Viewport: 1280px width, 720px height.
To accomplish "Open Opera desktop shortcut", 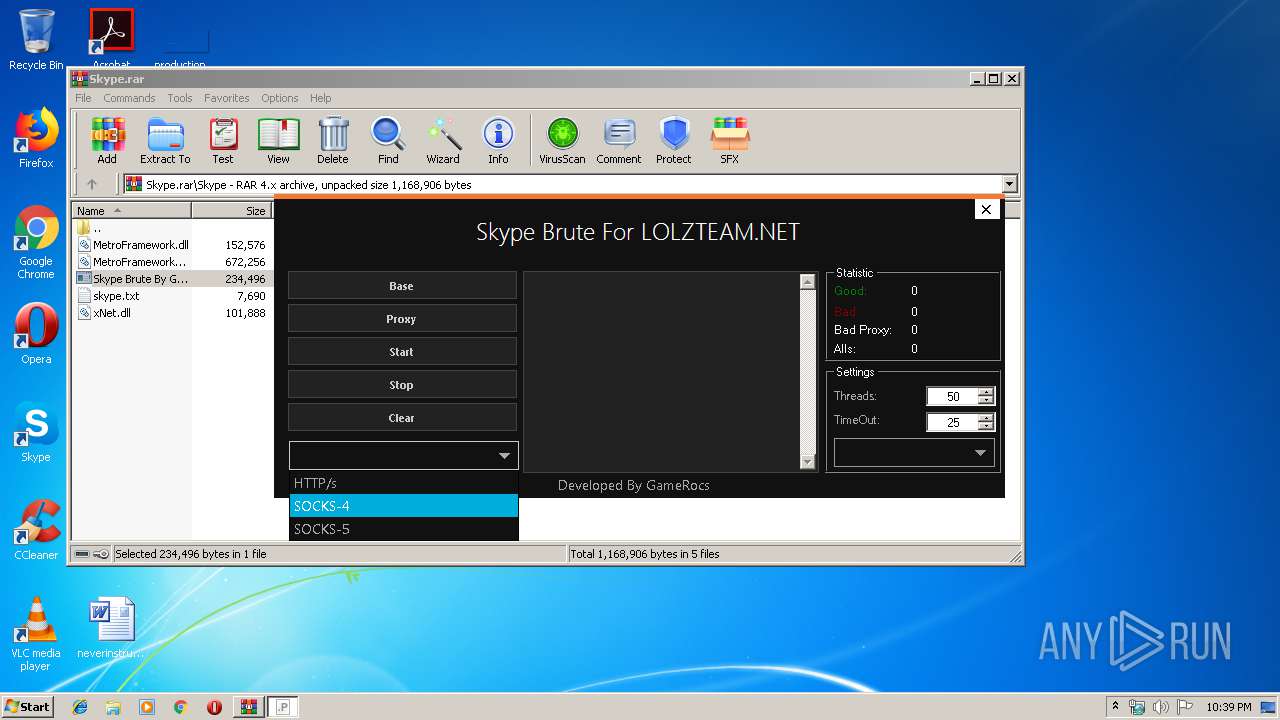I will [x=36, y=334].
